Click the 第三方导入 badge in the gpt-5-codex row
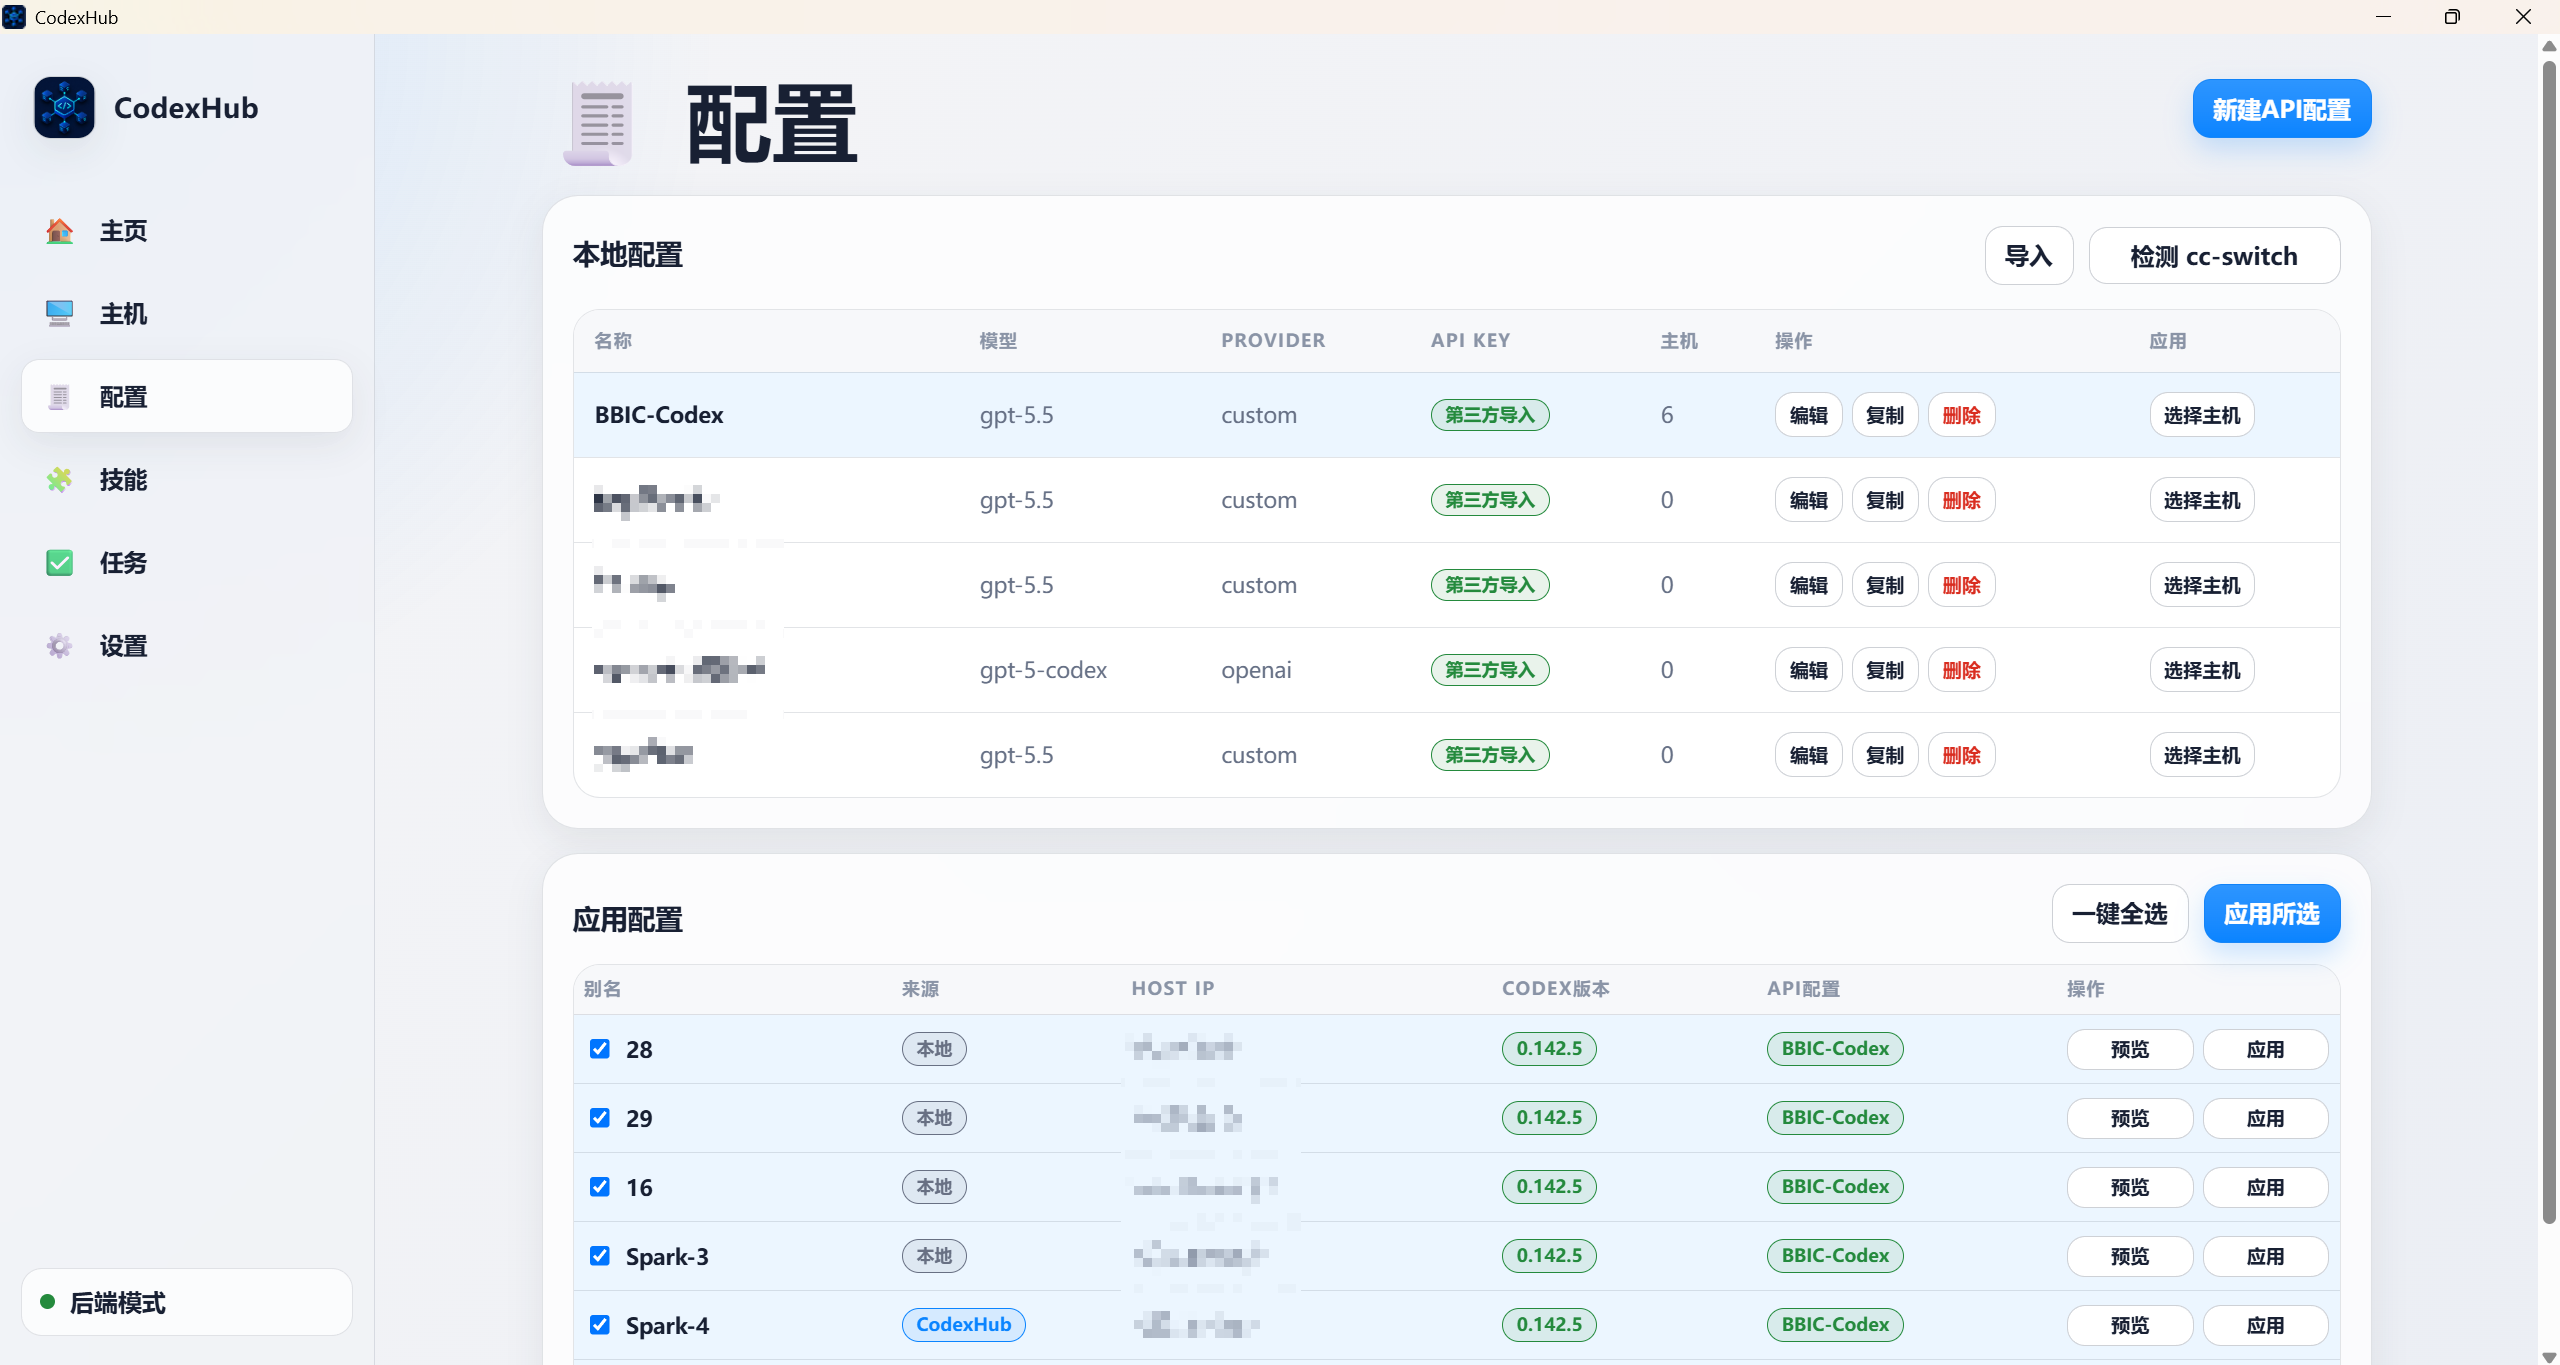2560x1365 pixels. click(1490, 670)
